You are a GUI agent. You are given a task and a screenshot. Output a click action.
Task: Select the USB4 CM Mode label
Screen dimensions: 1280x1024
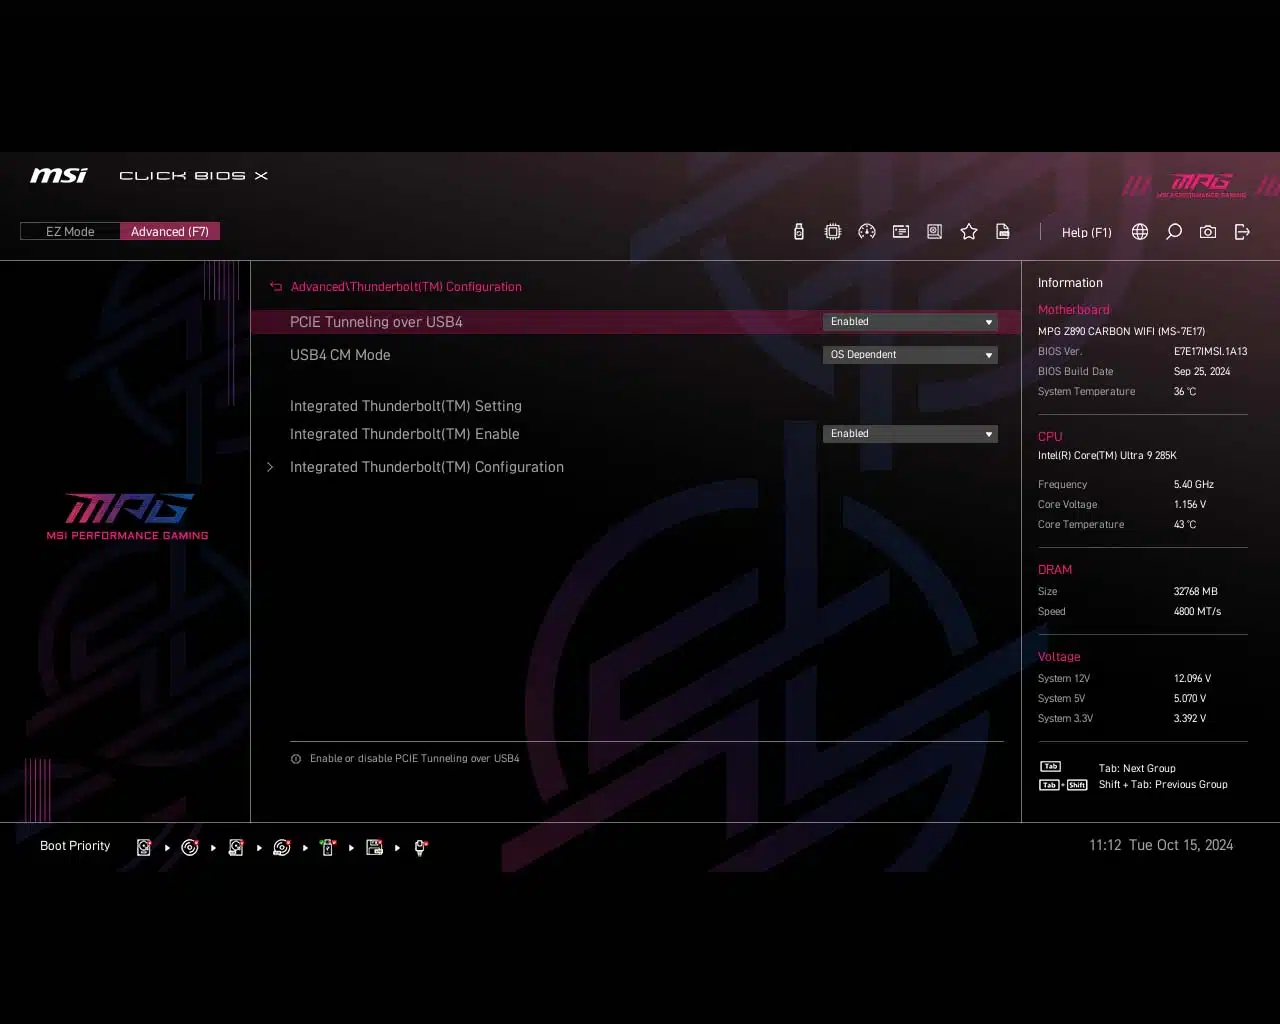[x=340, y=355]
